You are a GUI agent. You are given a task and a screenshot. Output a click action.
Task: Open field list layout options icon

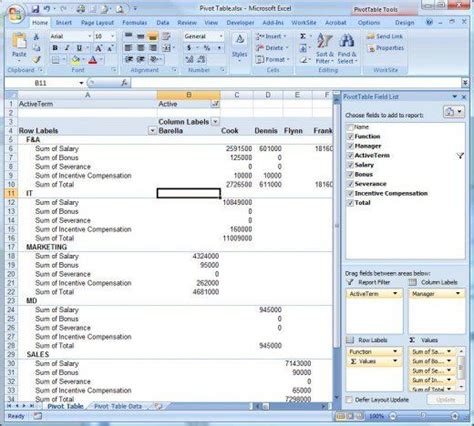453,111
